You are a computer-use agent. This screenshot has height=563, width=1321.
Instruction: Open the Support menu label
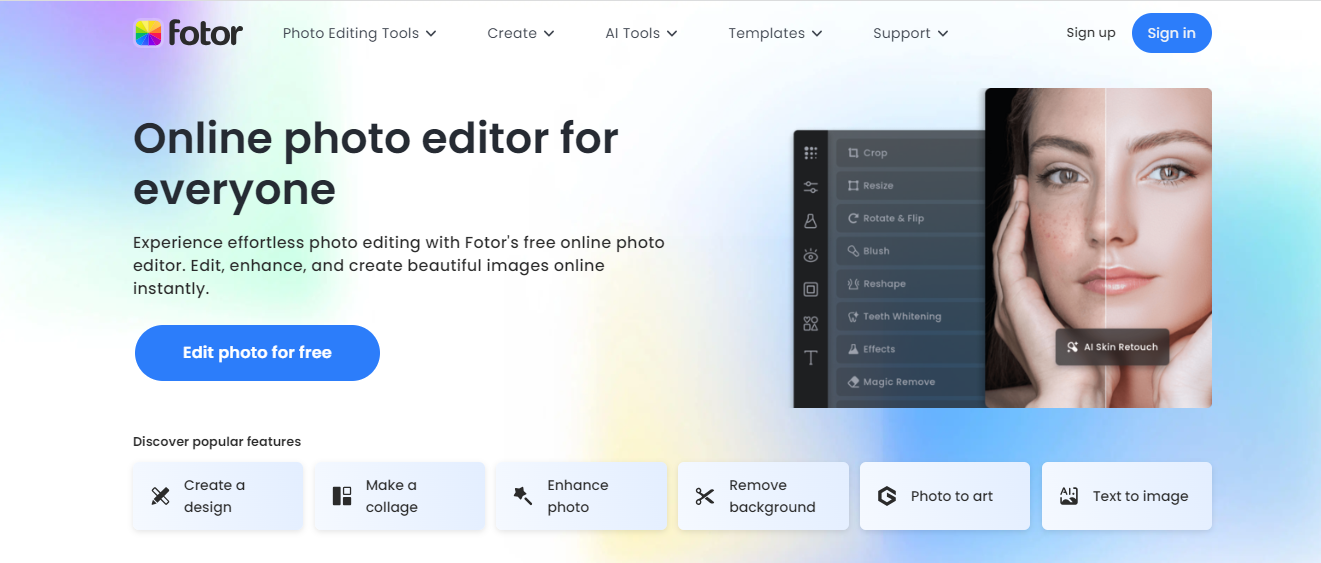(x=901, y=33)
